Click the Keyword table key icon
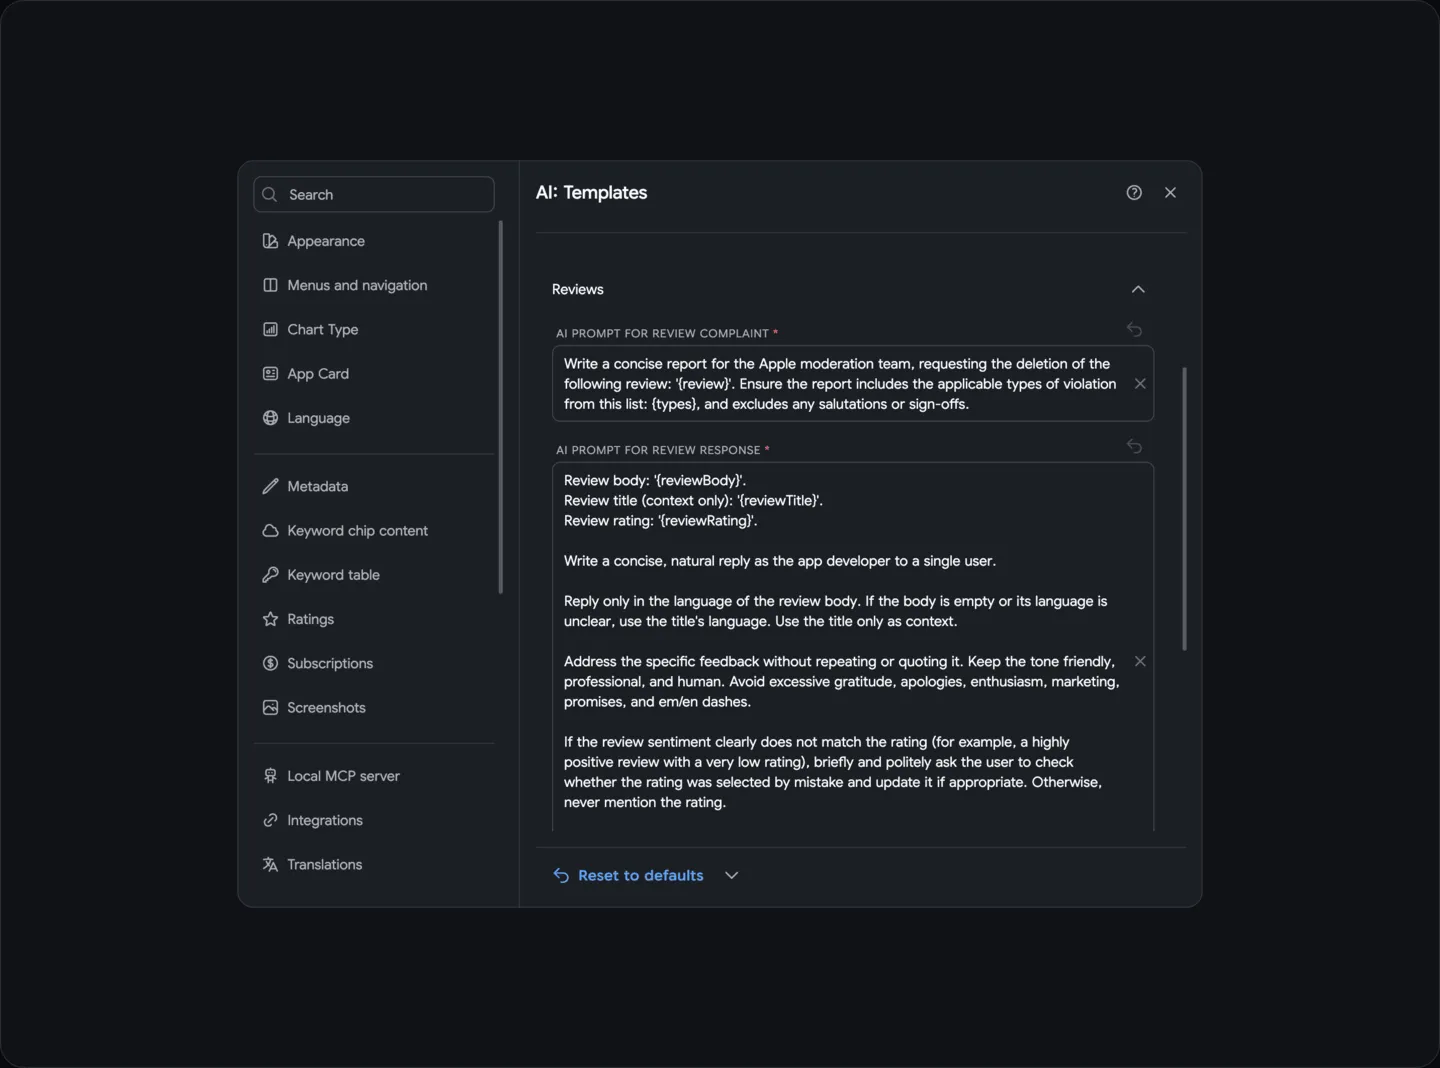Image resolution: width=1440 pixels, height=1068 pixels. [270, 575]
